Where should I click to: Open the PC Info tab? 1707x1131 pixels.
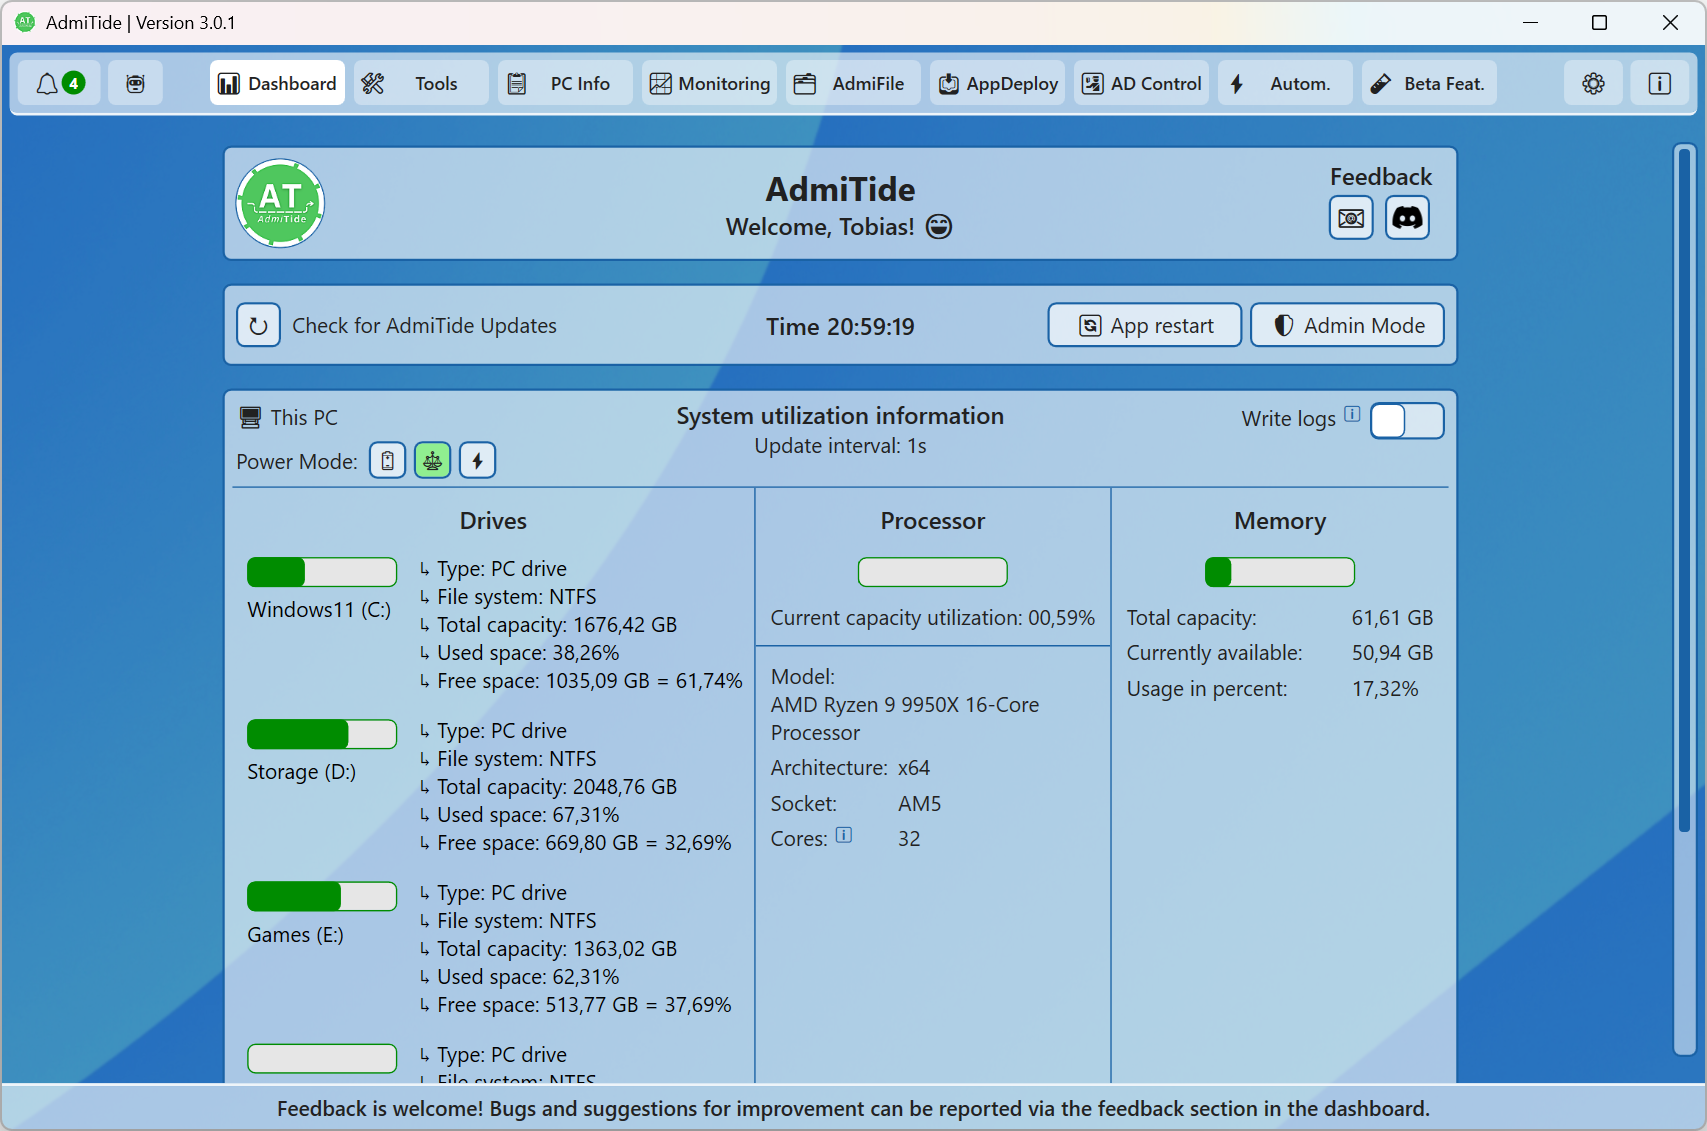tap(566, 84)
